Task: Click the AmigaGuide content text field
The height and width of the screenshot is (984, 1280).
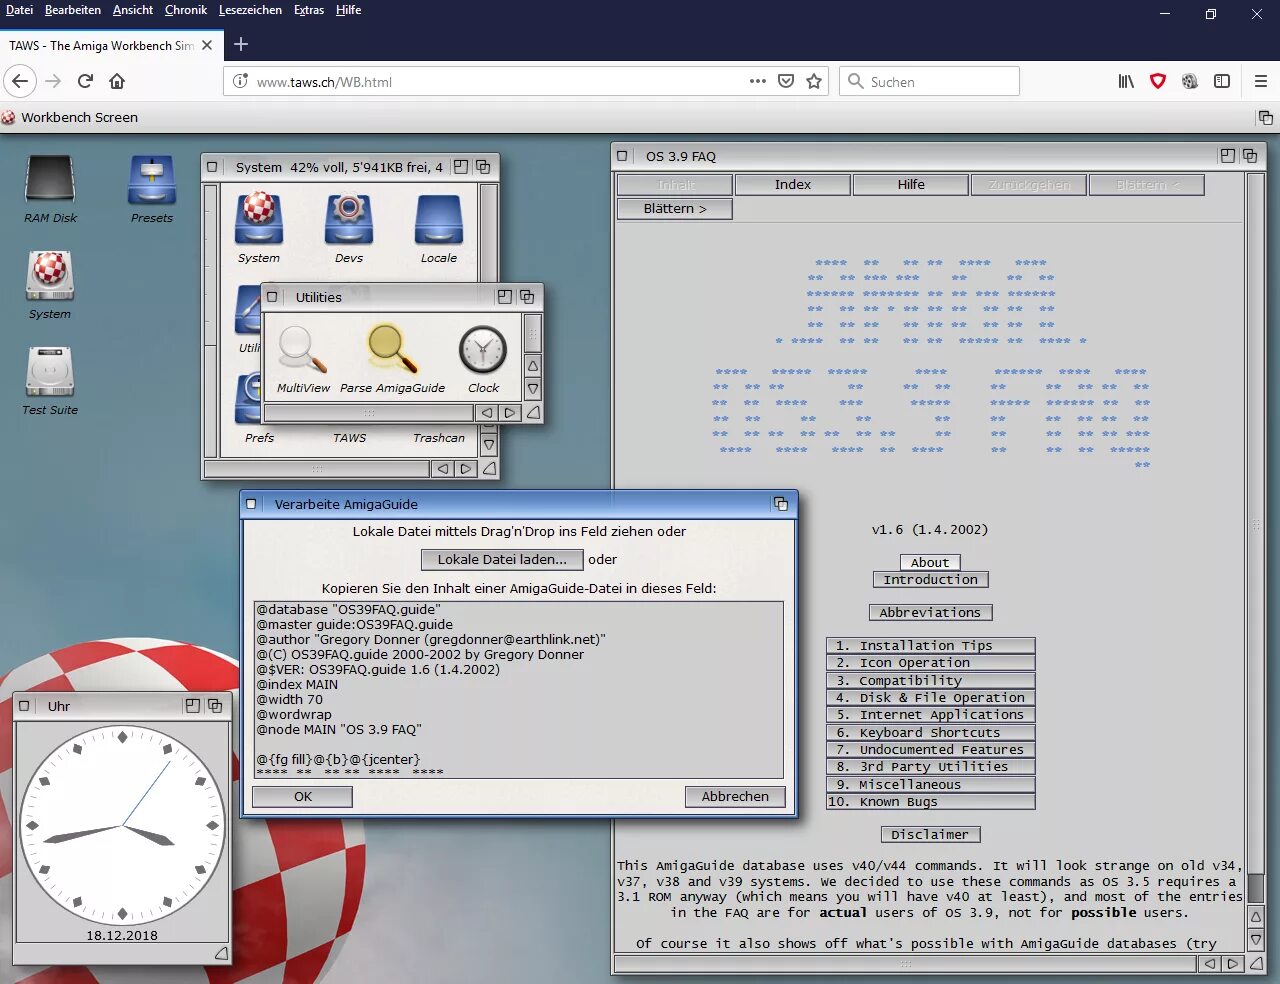Action: point(518,689)
